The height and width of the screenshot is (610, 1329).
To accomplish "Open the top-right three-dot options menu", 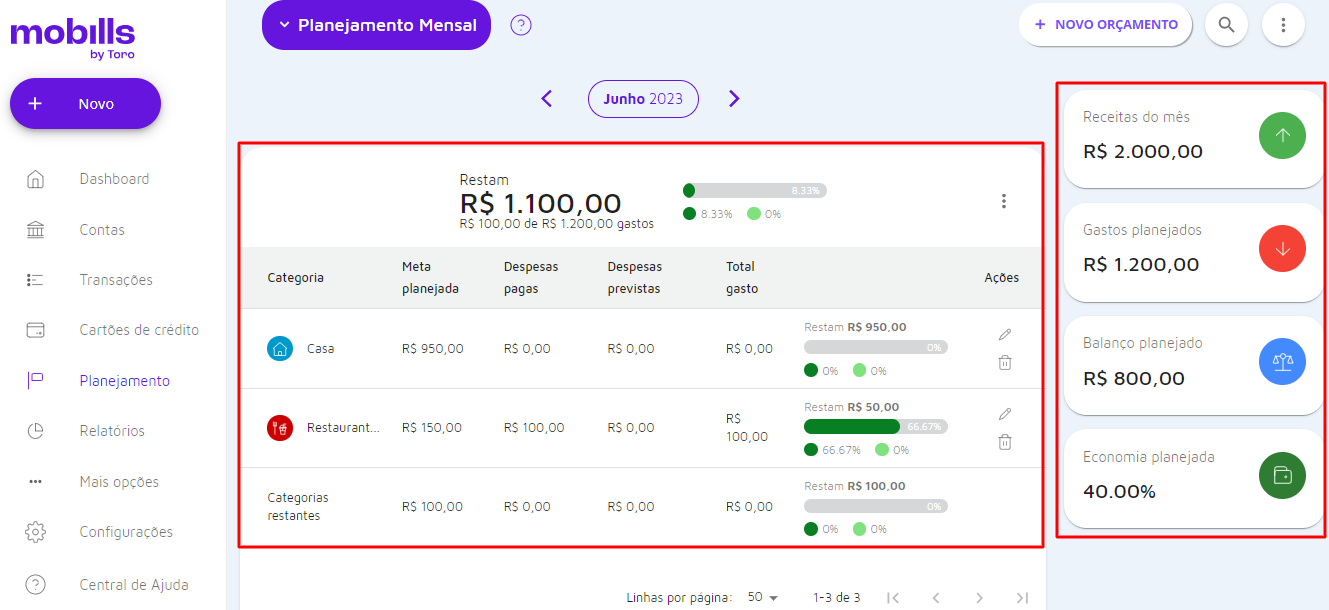I will click(x=1283, y=24).
